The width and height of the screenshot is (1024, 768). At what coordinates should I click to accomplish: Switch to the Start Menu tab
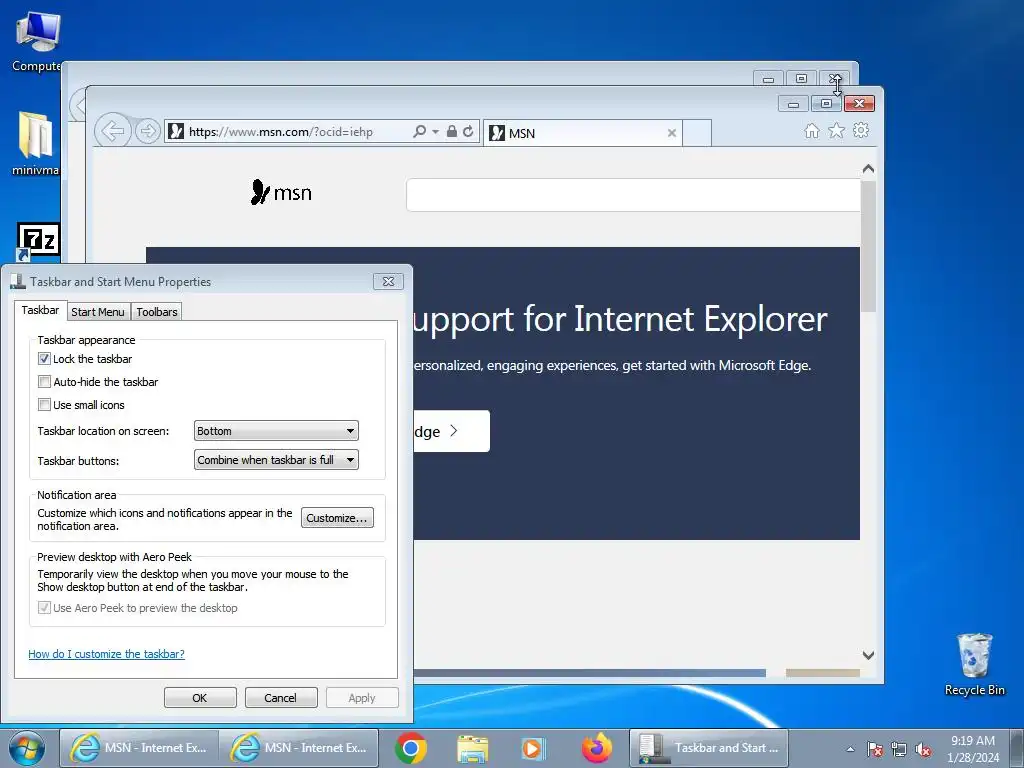[x=98, y=312]
